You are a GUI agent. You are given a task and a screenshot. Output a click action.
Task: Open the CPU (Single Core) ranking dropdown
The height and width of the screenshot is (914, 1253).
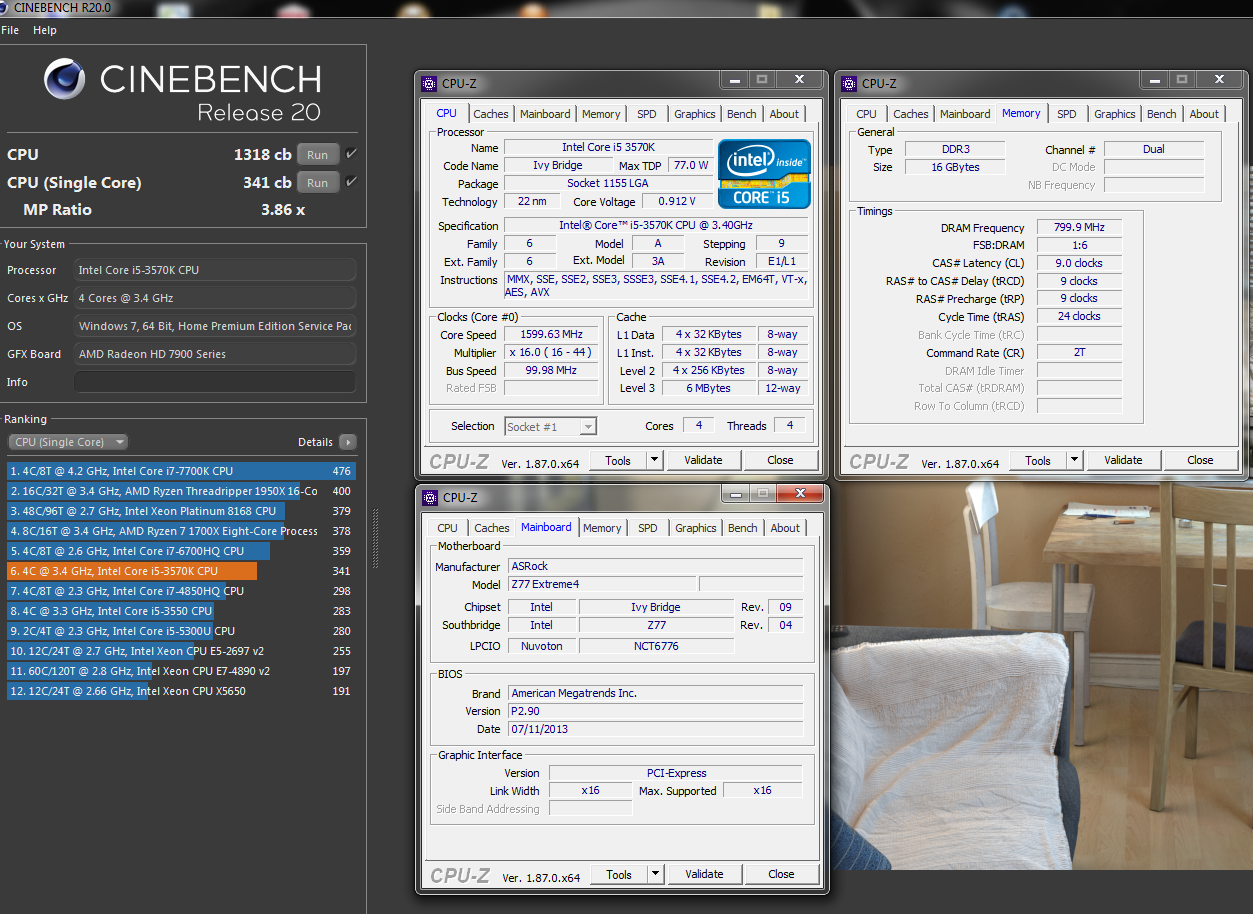point(68,442)
